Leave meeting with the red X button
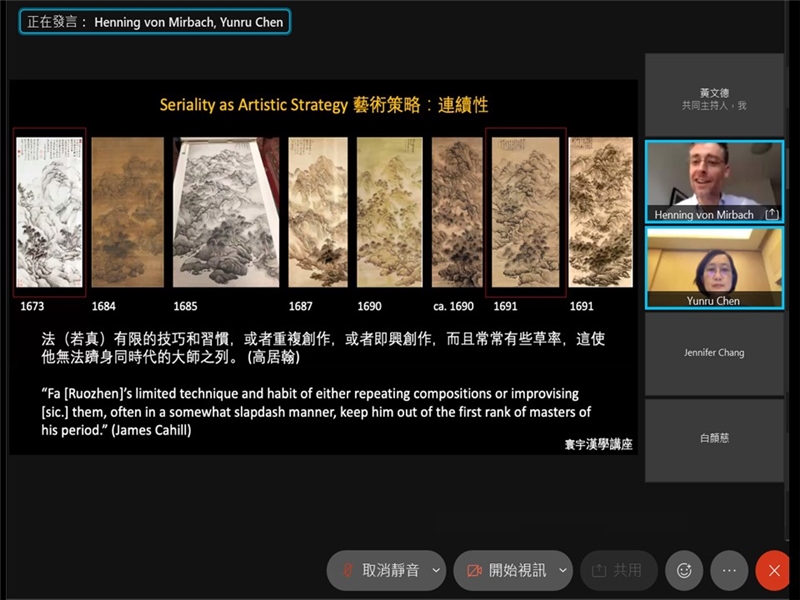This screenshot has height=600, width=800. click(x=774, y=570)
